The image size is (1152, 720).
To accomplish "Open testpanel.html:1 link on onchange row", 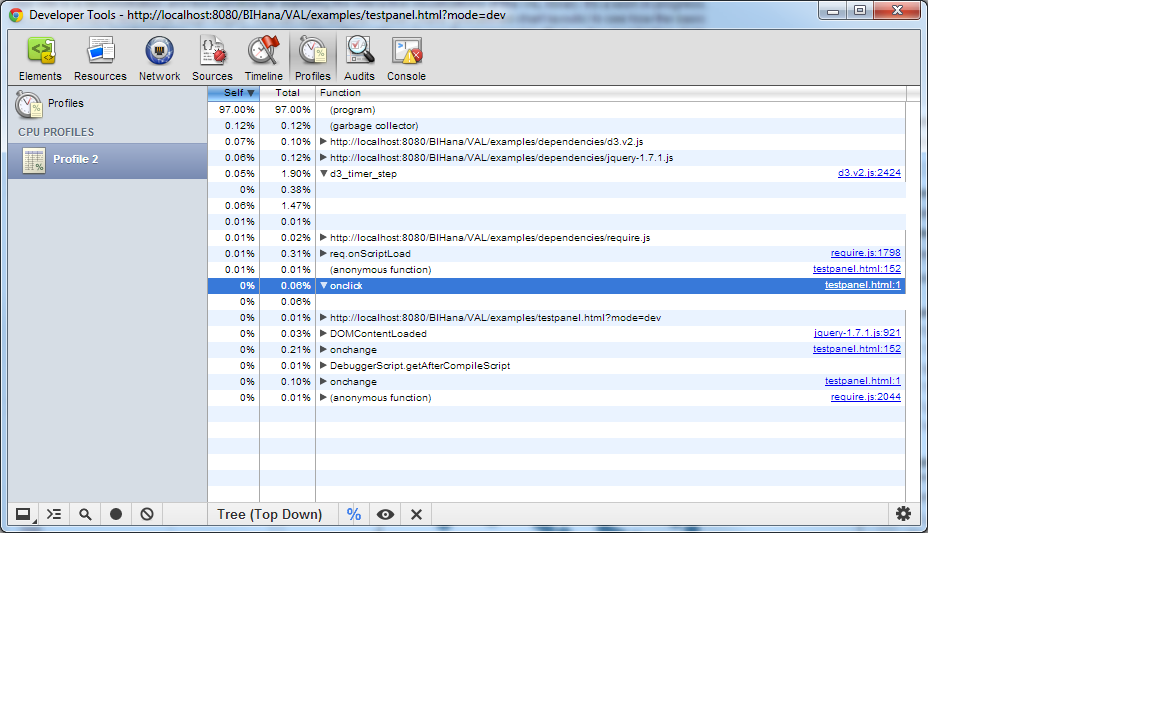I will (x=863, y=381).
